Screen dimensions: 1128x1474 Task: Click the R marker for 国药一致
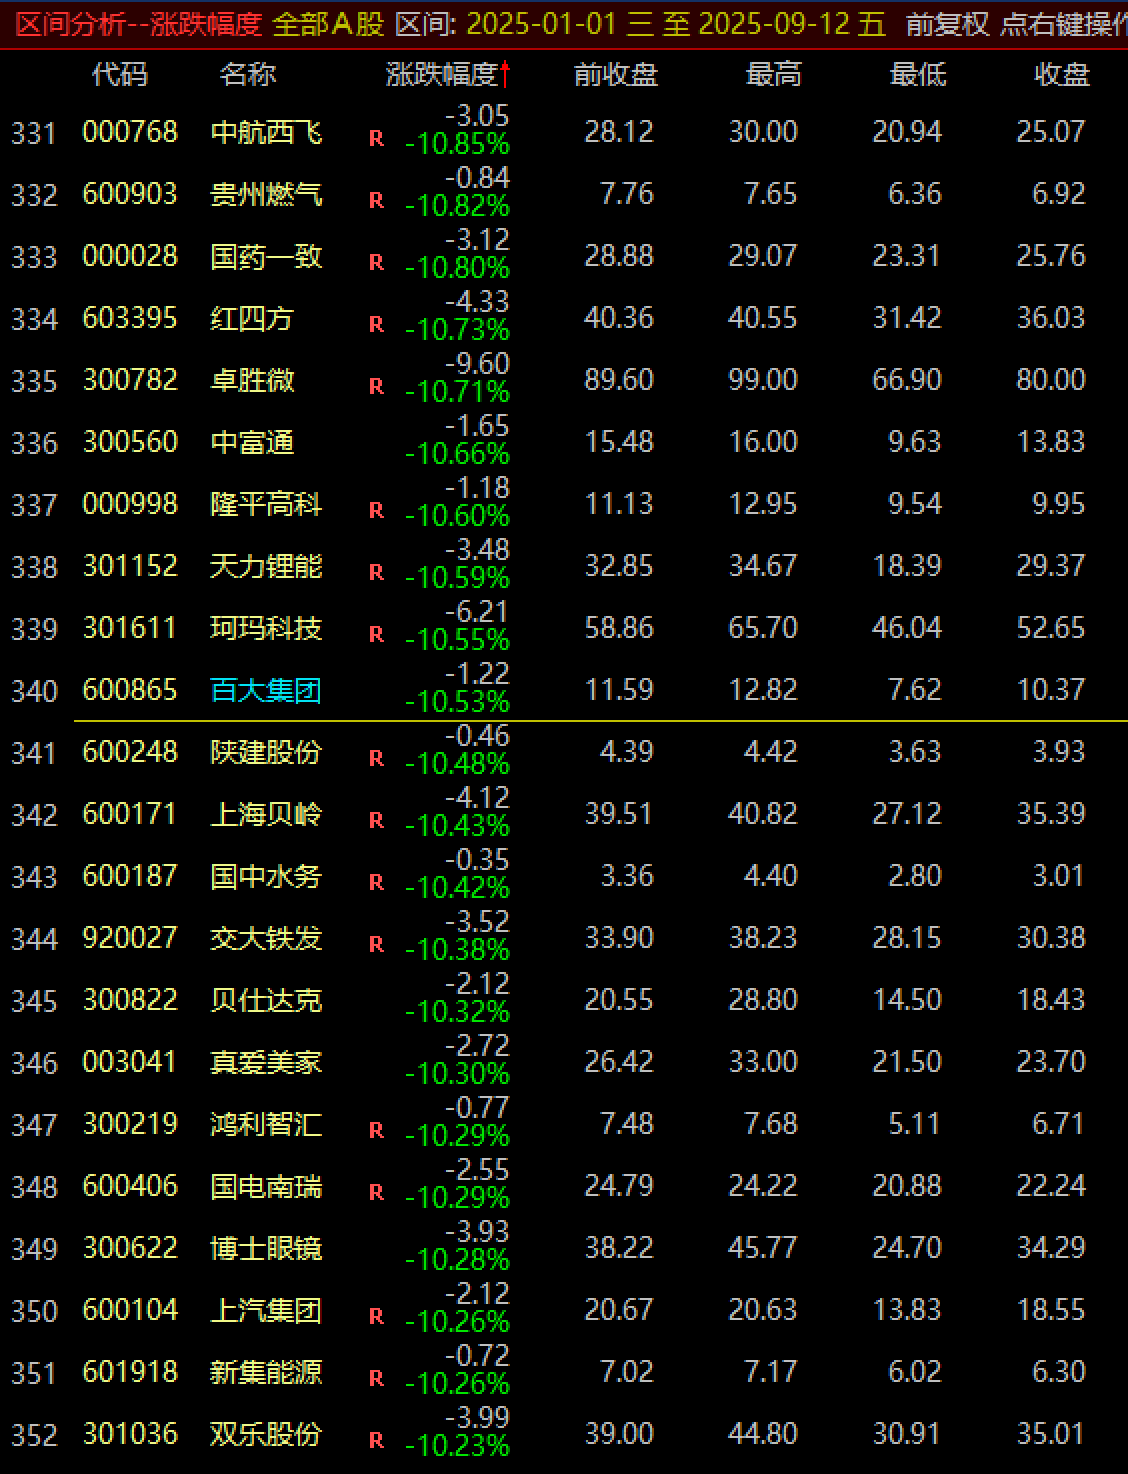point(376,263)
